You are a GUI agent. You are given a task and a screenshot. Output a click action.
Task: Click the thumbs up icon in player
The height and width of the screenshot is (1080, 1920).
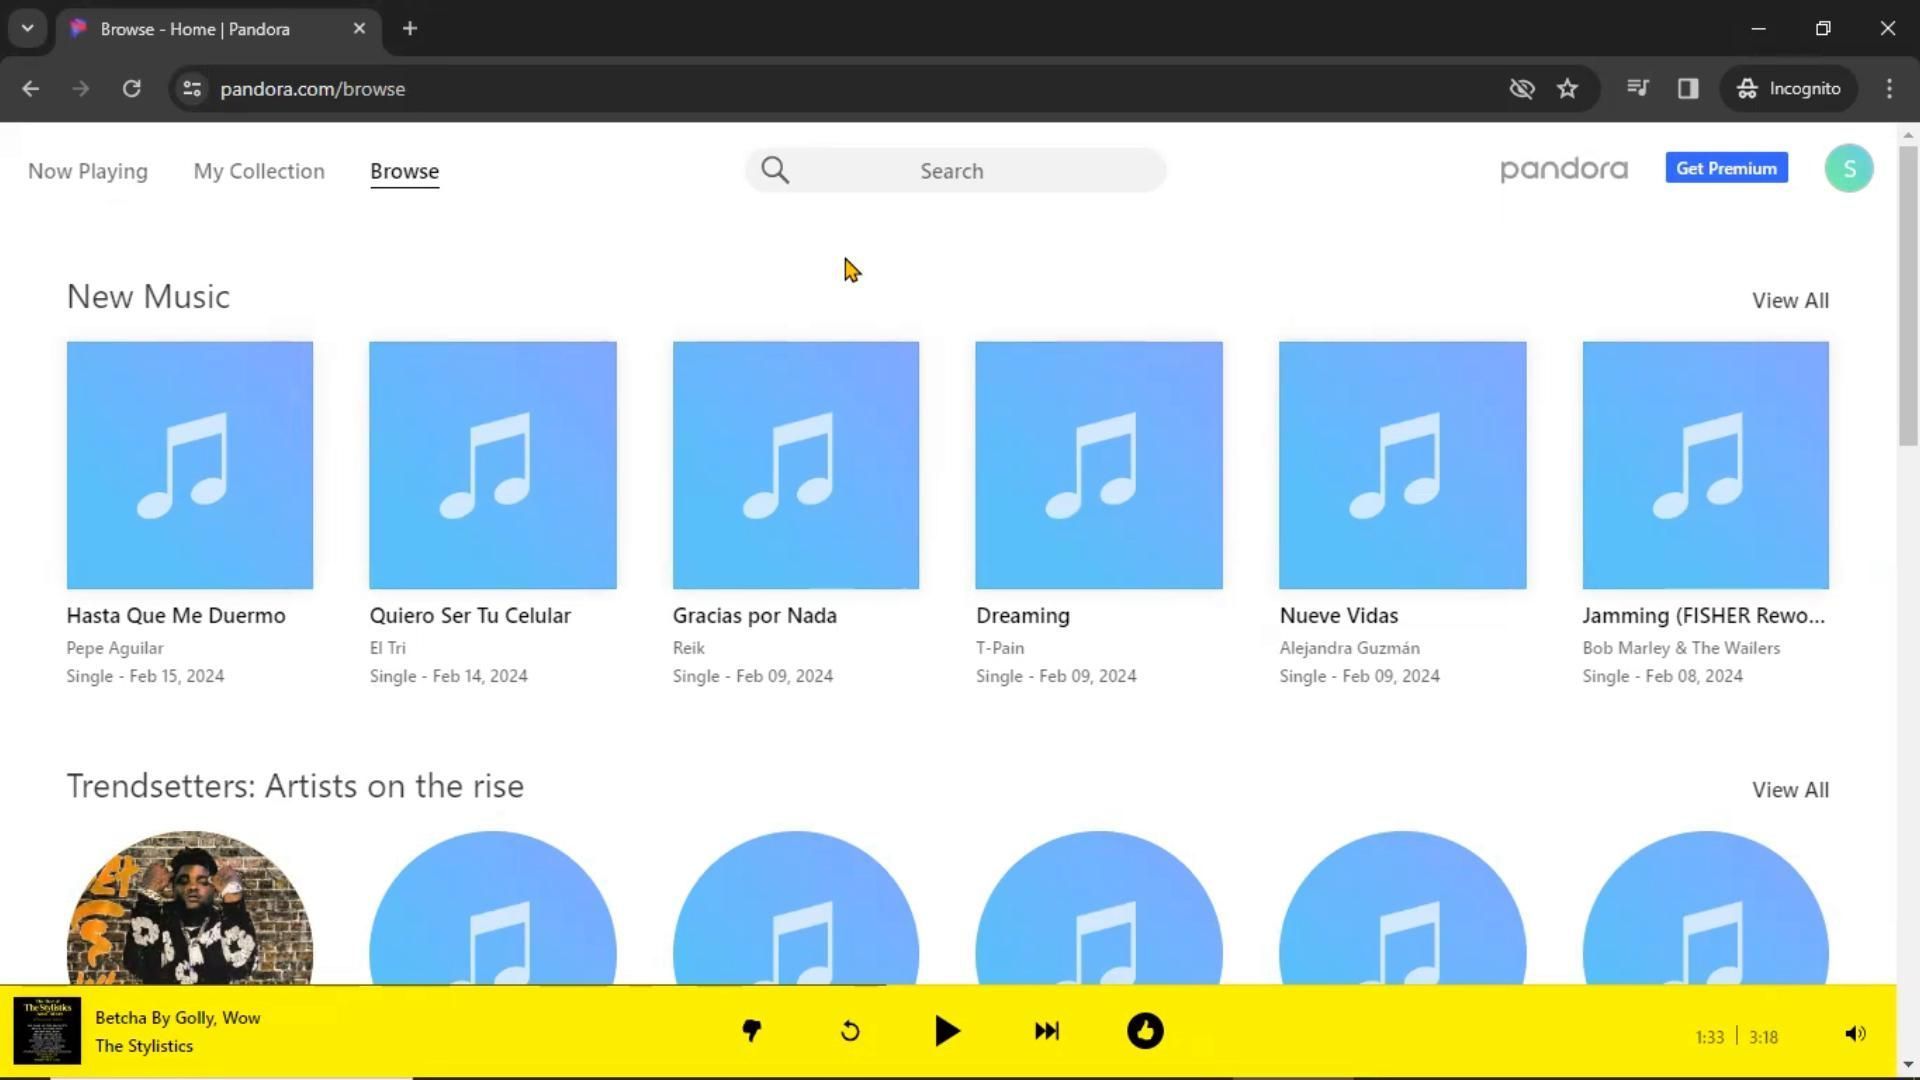coord(1145,1031)
